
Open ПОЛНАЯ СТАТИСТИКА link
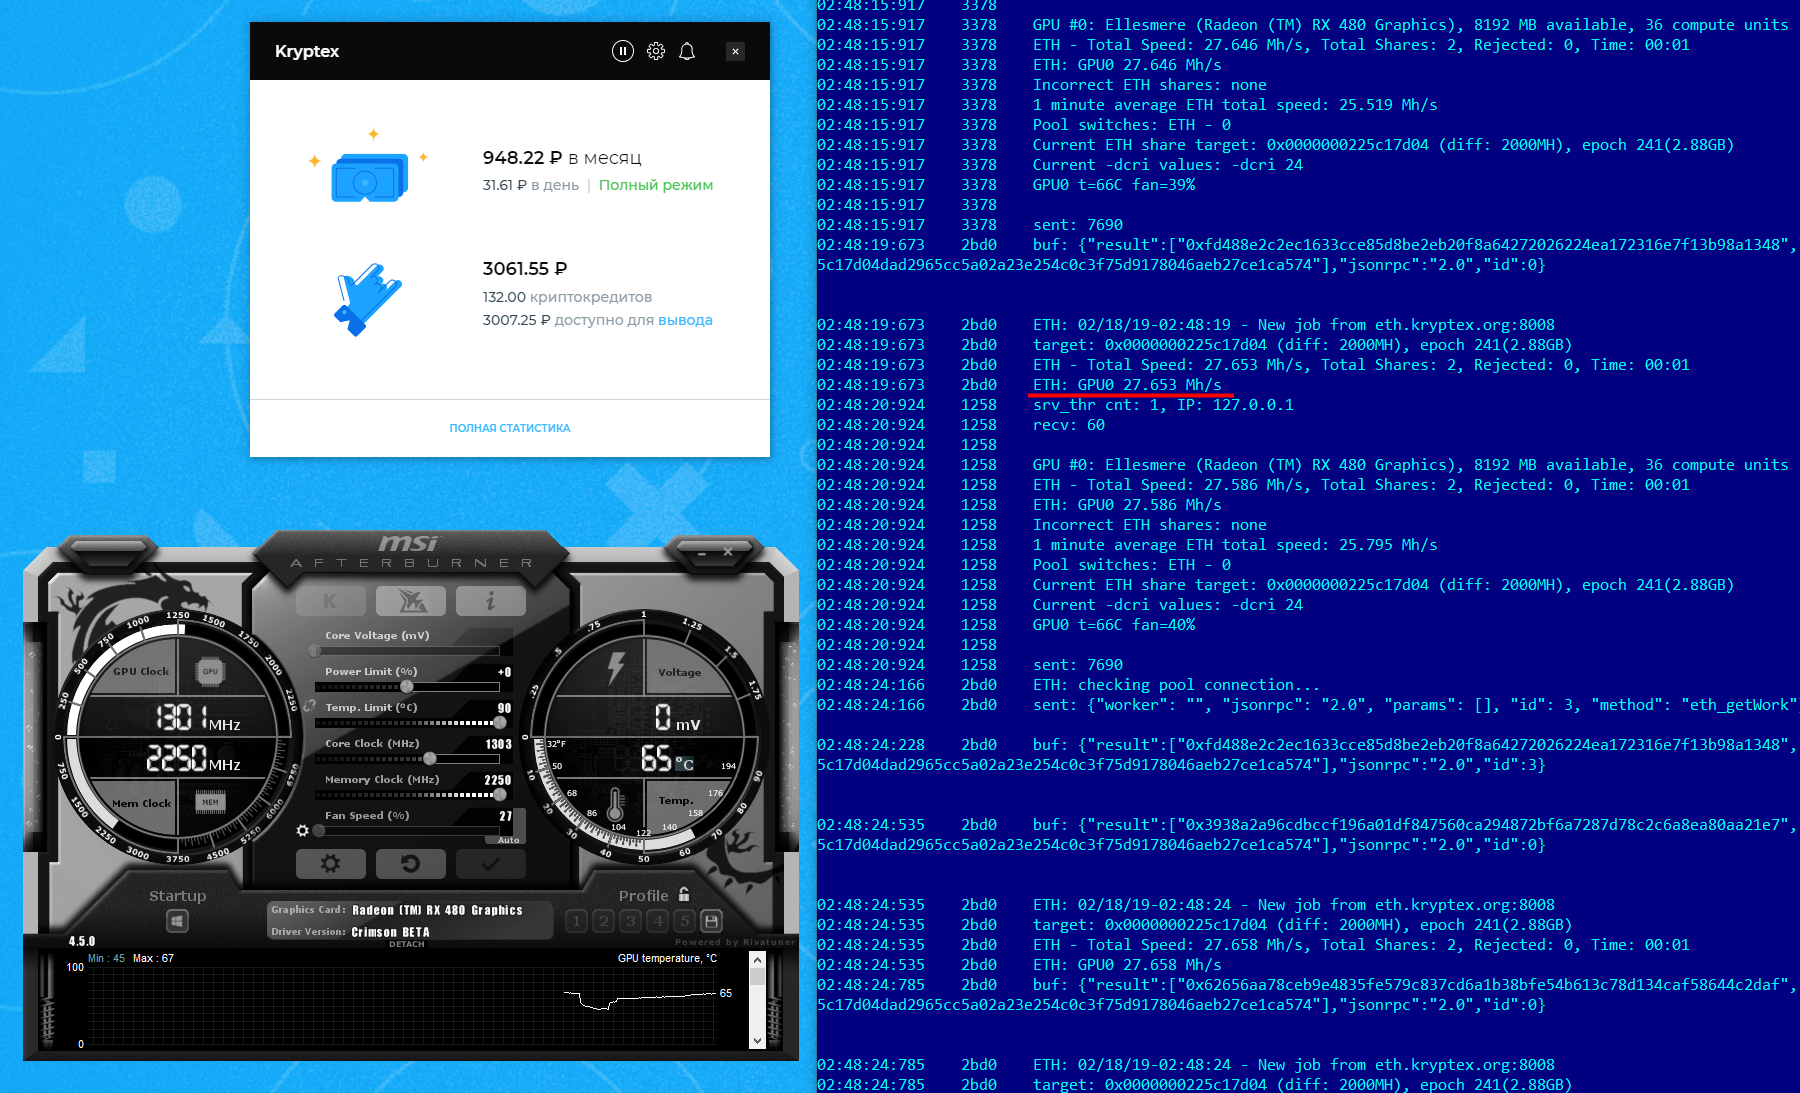pyautogui.click(x=509, y=428)
